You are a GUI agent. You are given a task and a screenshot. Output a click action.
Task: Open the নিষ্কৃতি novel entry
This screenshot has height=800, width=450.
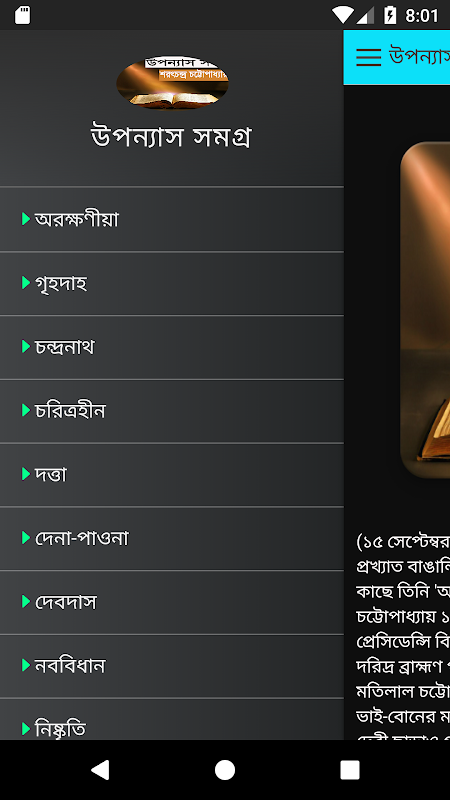tap(171, 719)
